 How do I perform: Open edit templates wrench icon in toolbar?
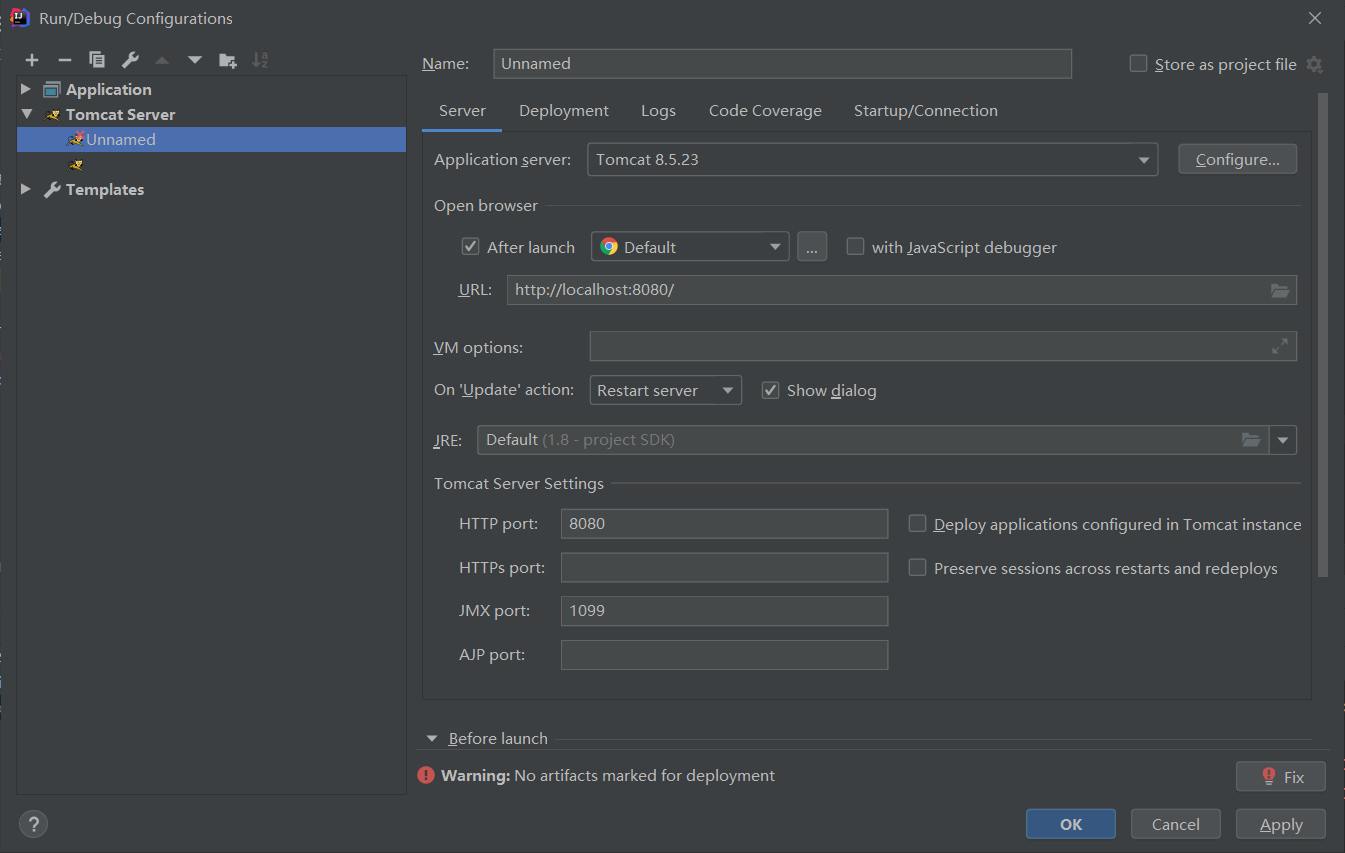click(x=130, y=60)
